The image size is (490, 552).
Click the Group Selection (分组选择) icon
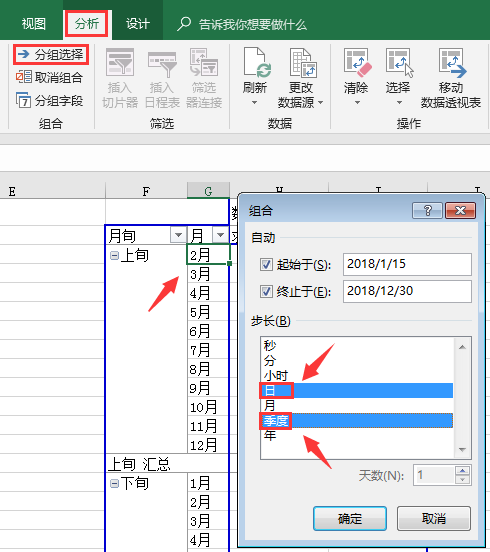[24, 55]
